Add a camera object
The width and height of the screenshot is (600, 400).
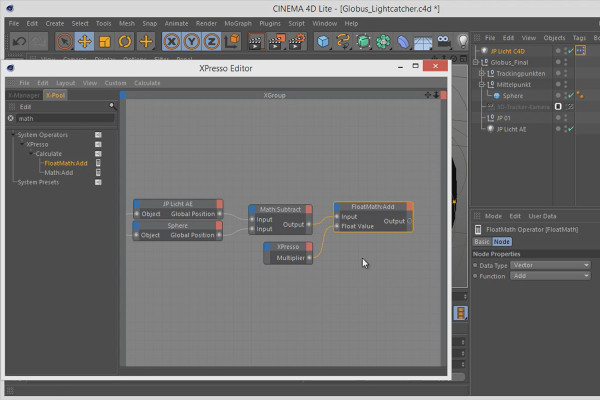(443, 41)
